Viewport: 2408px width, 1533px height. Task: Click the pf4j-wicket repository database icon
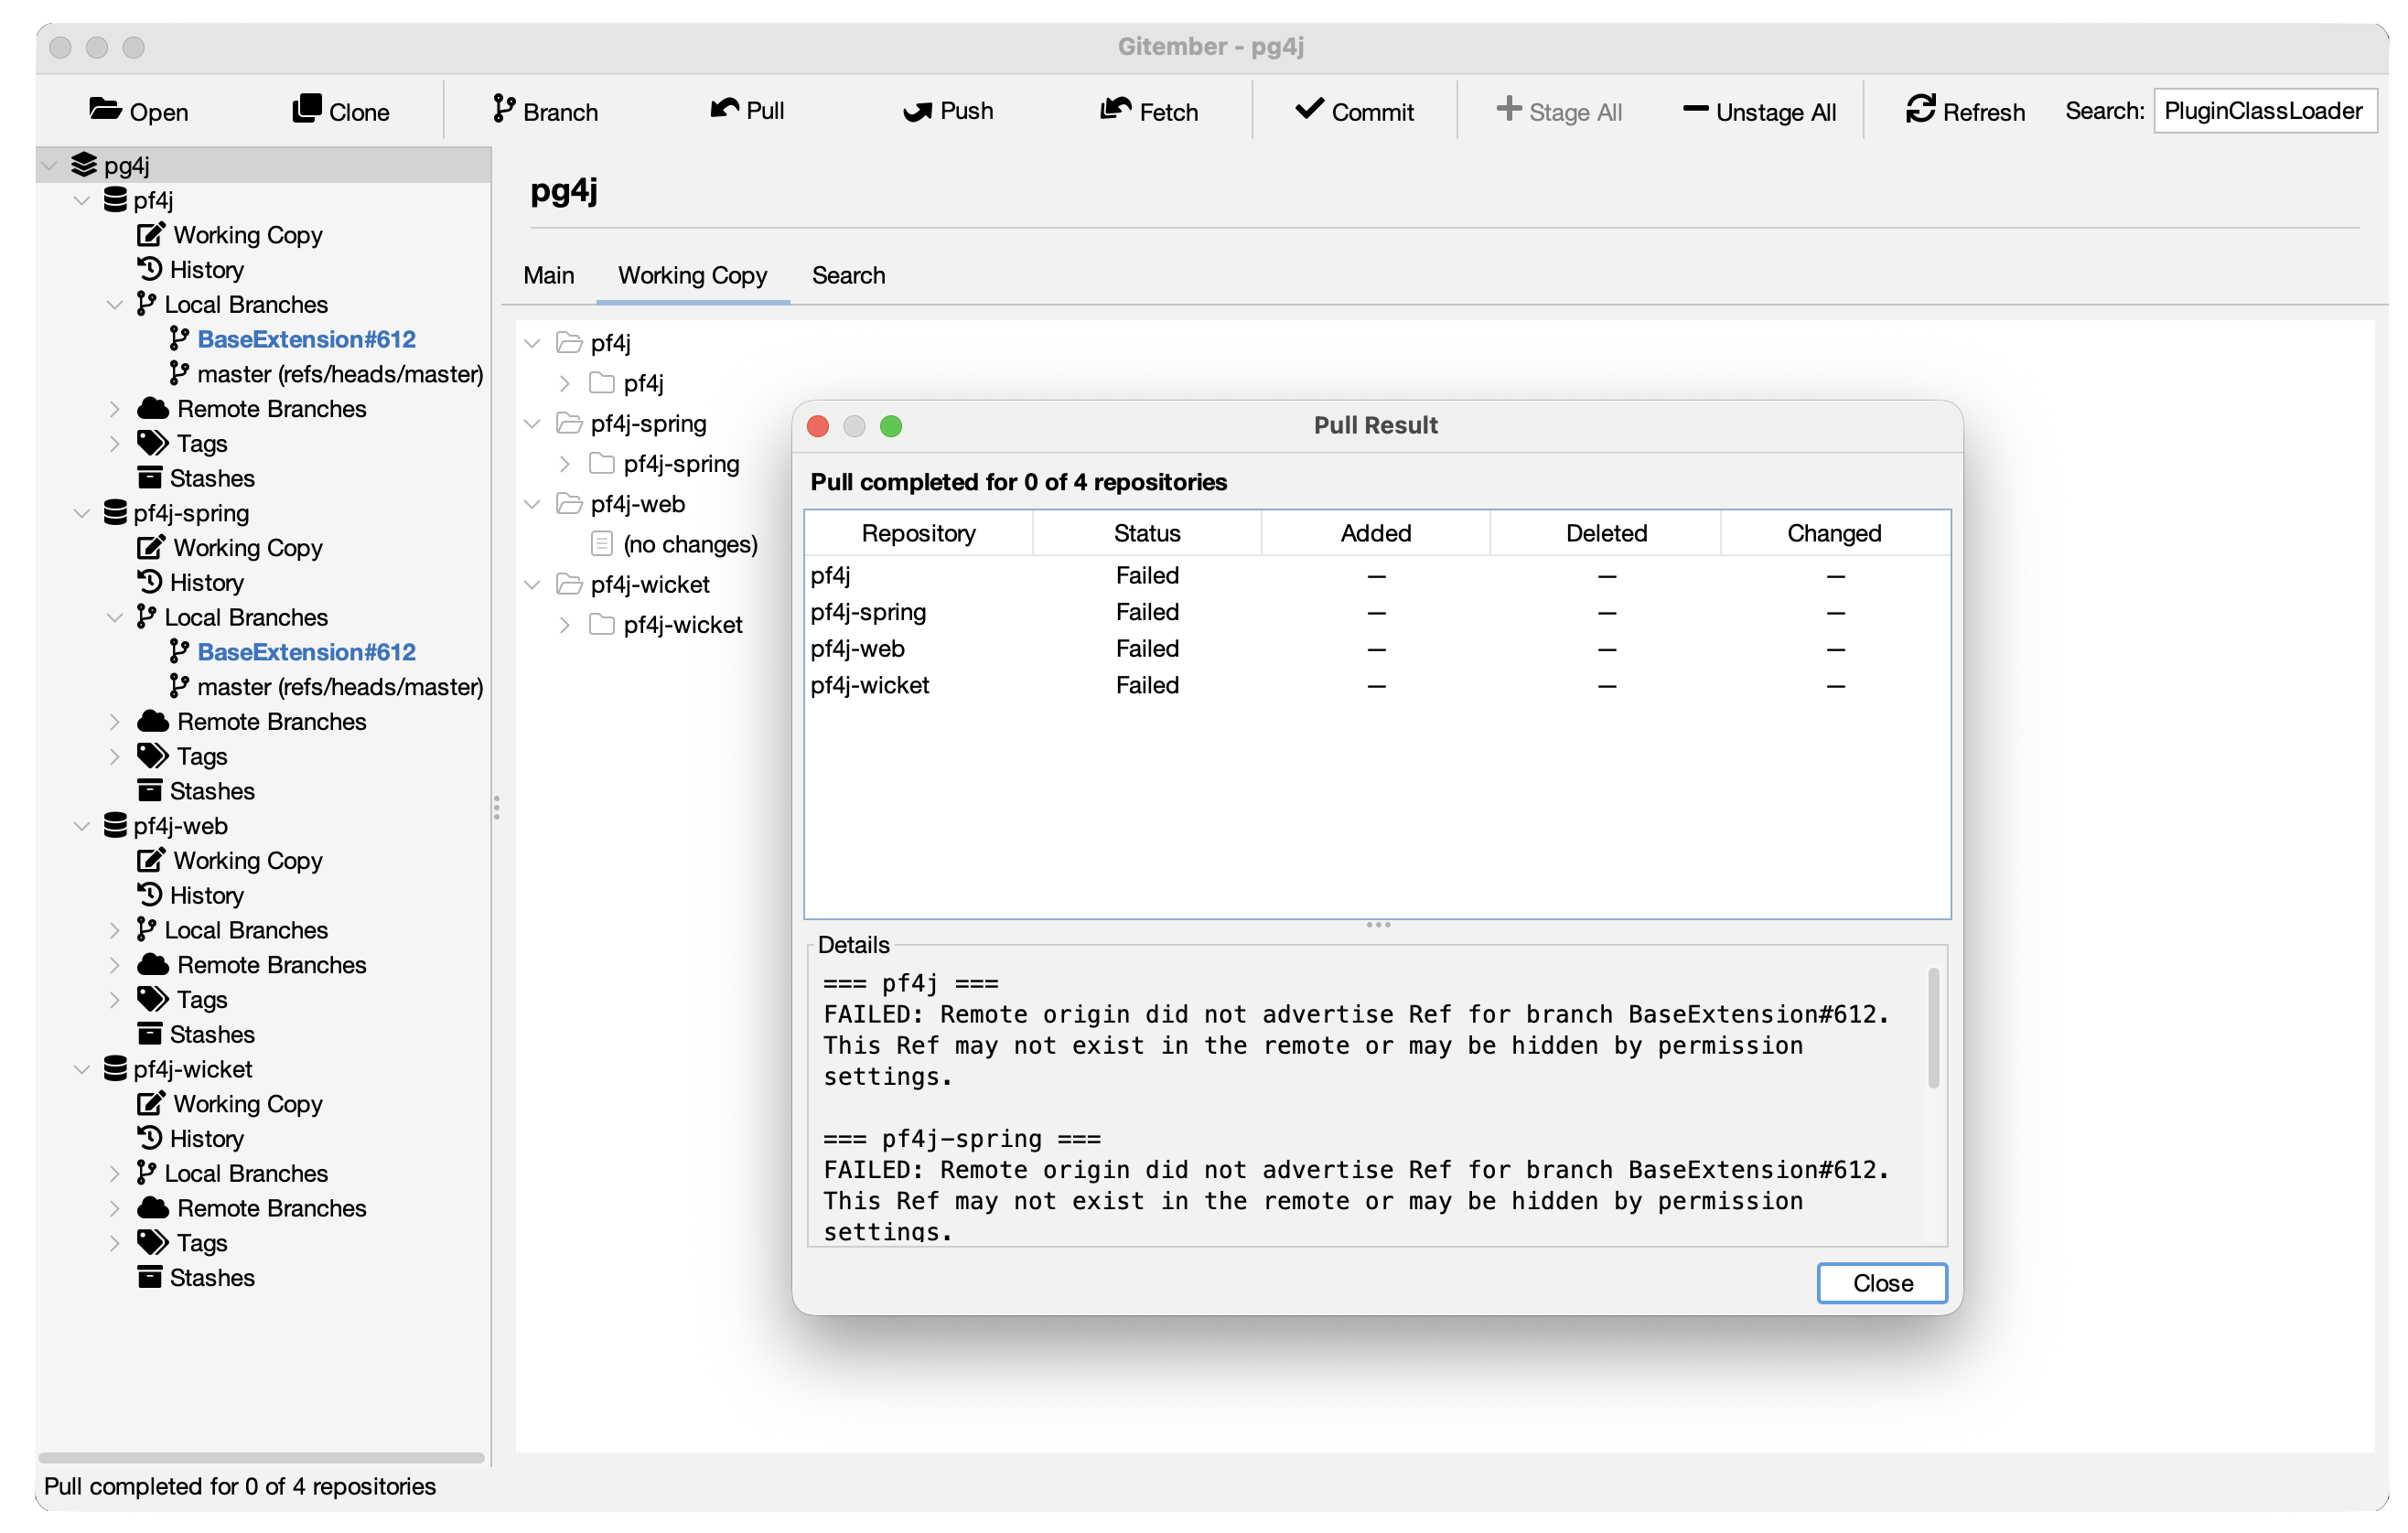[x=116, y=1069]
